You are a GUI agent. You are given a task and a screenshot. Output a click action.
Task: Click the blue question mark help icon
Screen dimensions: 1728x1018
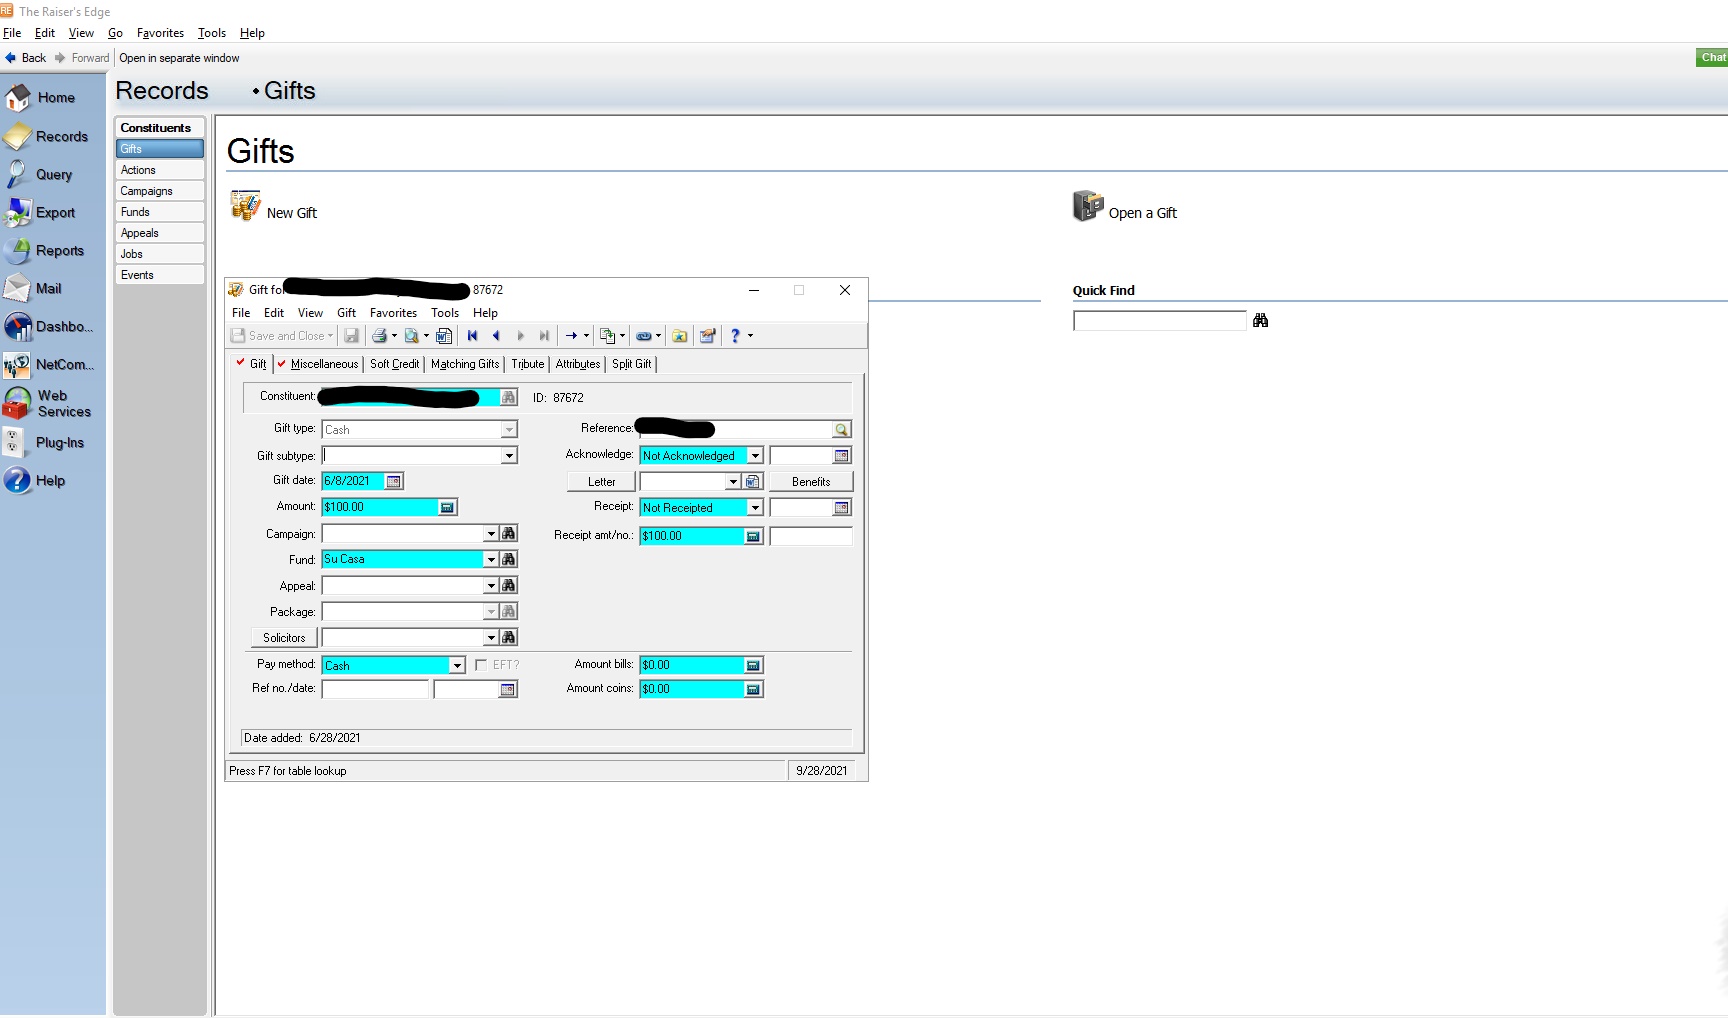(x=735, y=336)
